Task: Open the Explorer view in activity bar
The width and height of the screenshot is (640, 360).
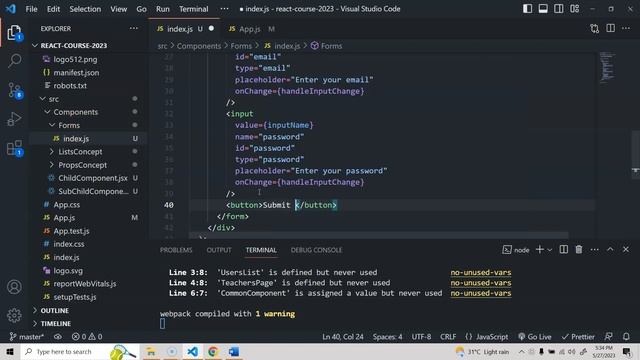Action: [14, 32]
